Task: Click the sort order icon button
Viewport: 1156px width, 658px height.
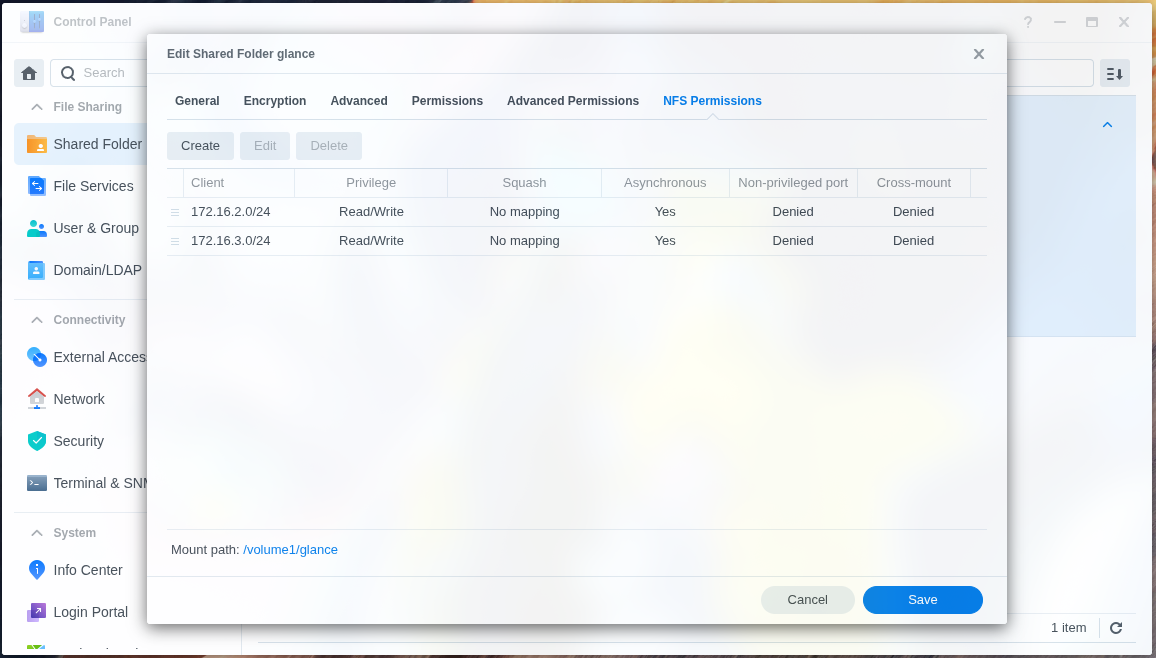Action: click(1115, 73)
